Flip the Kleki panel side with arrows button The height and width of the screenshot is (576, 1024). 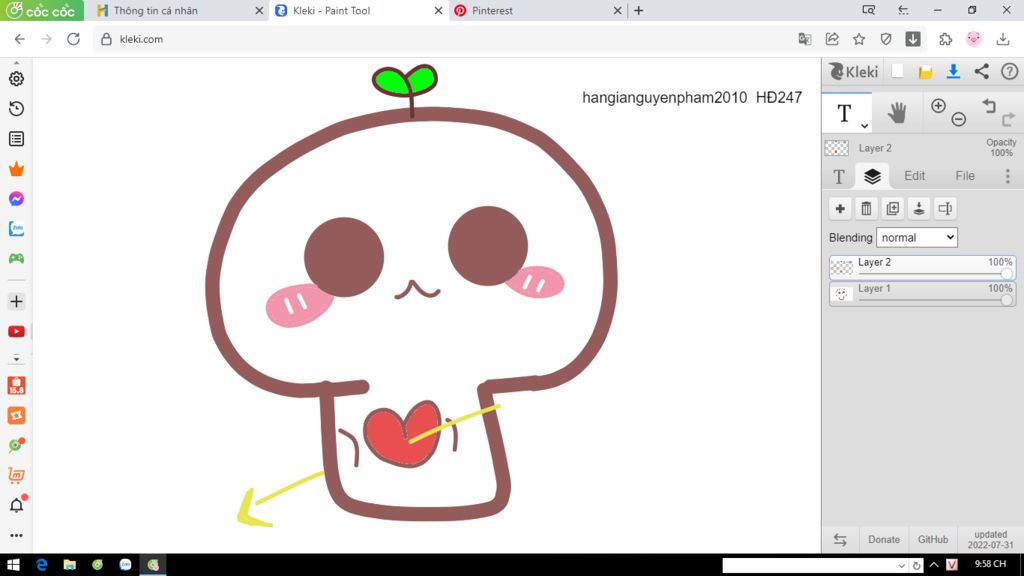[x=840, y=540]
